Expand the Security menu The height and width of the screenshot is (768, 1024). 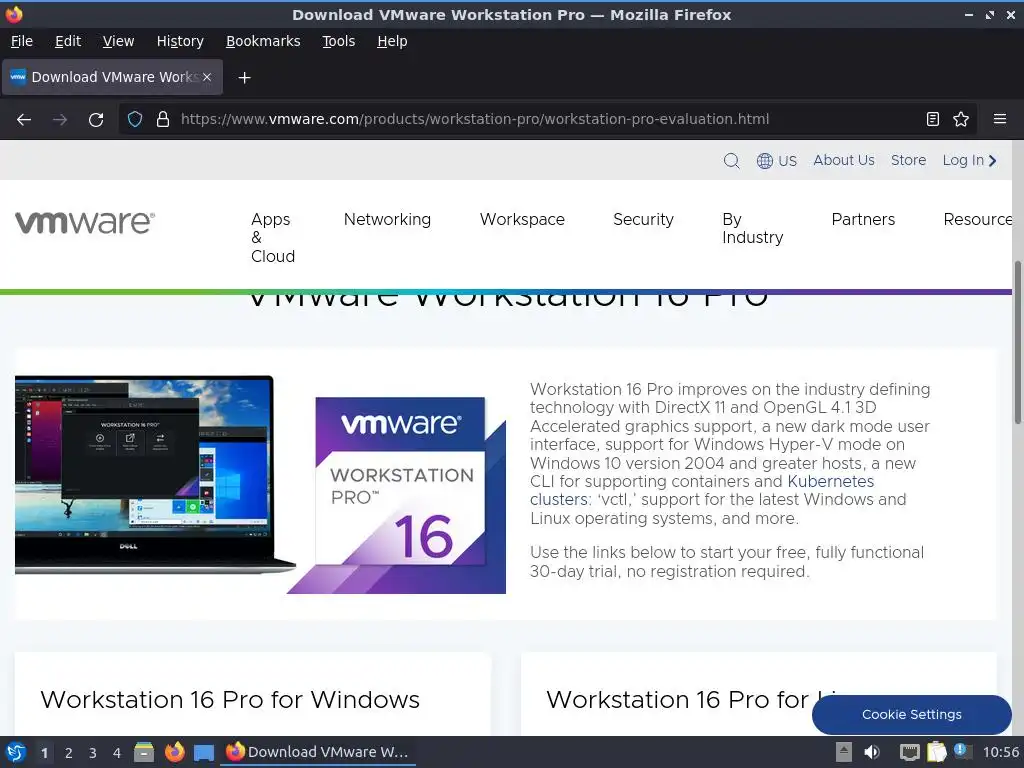643,219
